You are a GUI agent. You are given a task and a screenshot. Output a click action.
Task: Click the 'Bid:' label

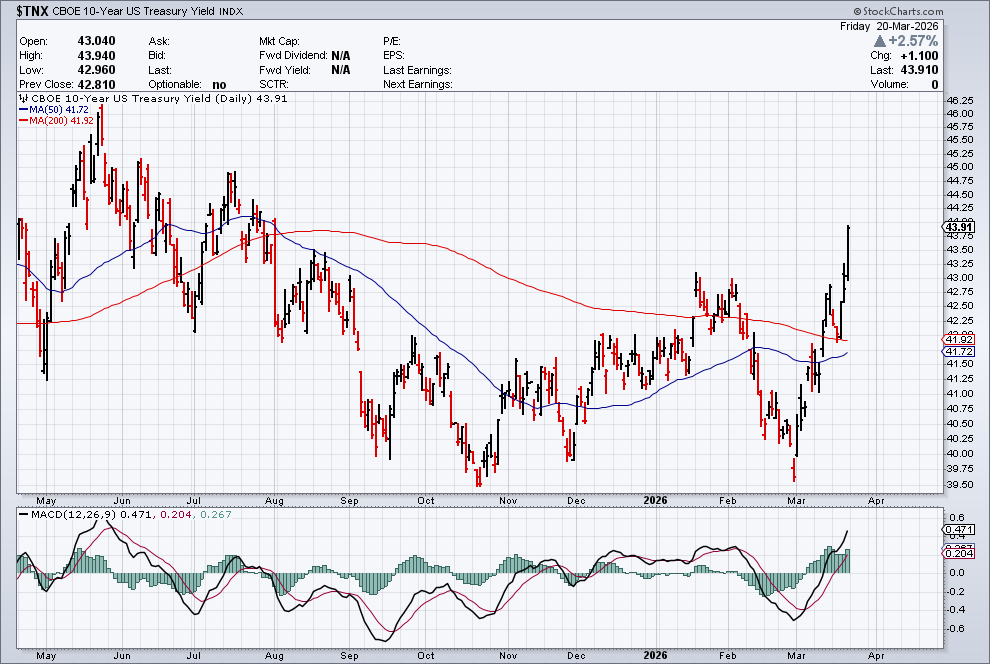coord(157,56)
